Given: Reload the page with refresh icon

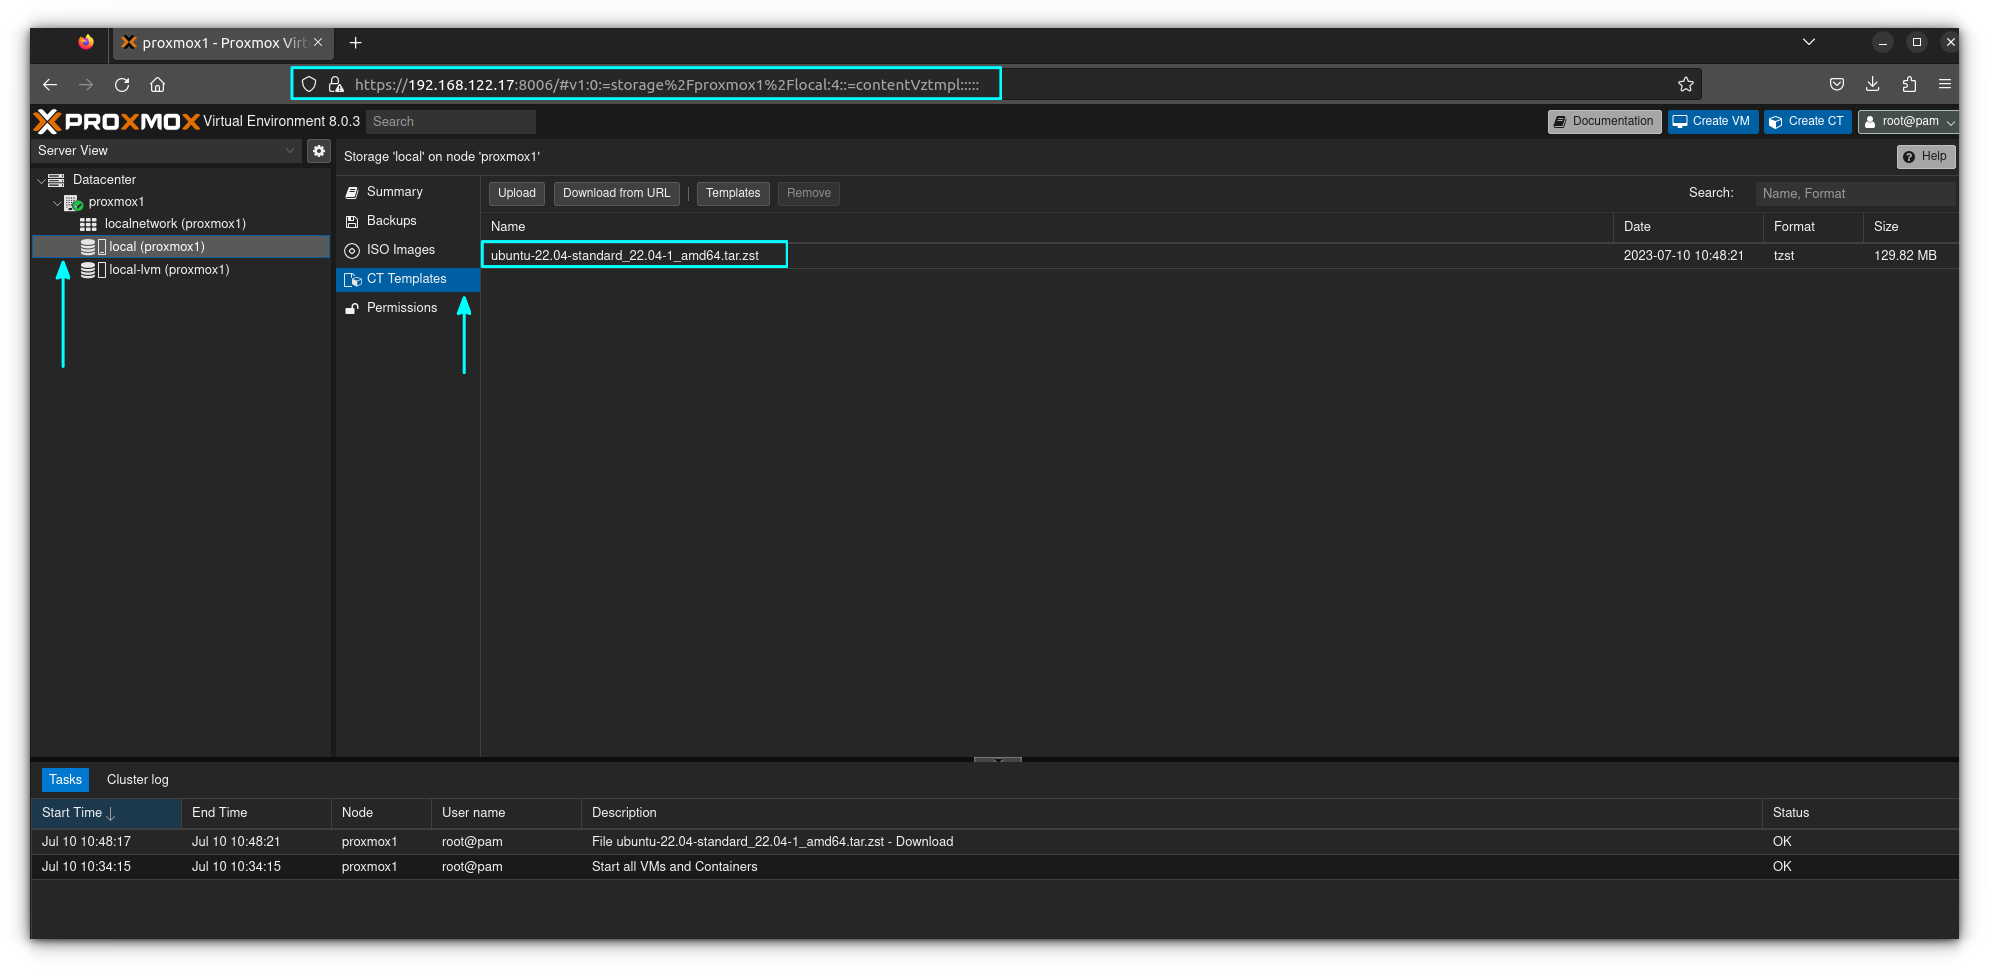Looking at the screenshot, I should pos(122,85).
